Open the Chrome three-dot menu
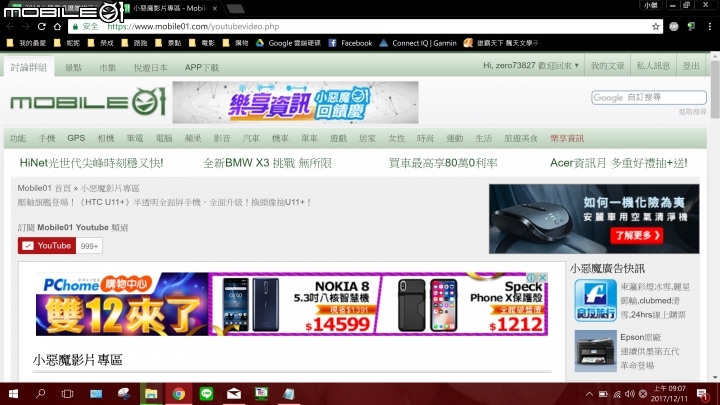 709,27
